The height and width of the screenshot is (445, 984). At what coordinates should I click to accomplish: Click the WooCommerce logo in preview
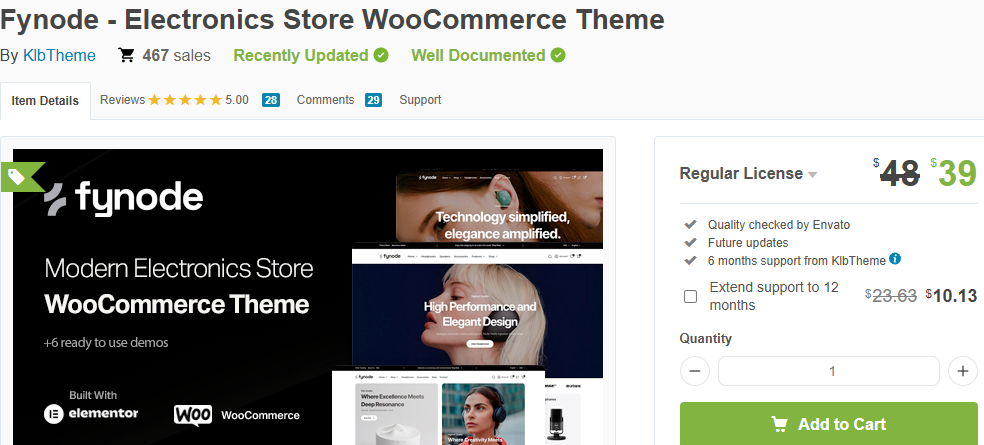click(x=237, y=415)
